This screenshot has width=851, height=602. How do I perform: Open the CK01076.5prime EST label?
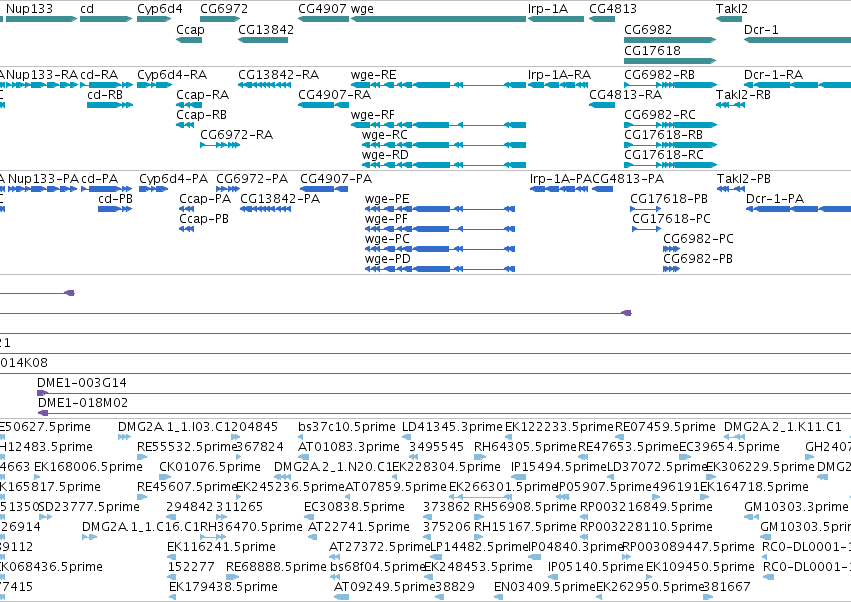click(x=209, y=467)
